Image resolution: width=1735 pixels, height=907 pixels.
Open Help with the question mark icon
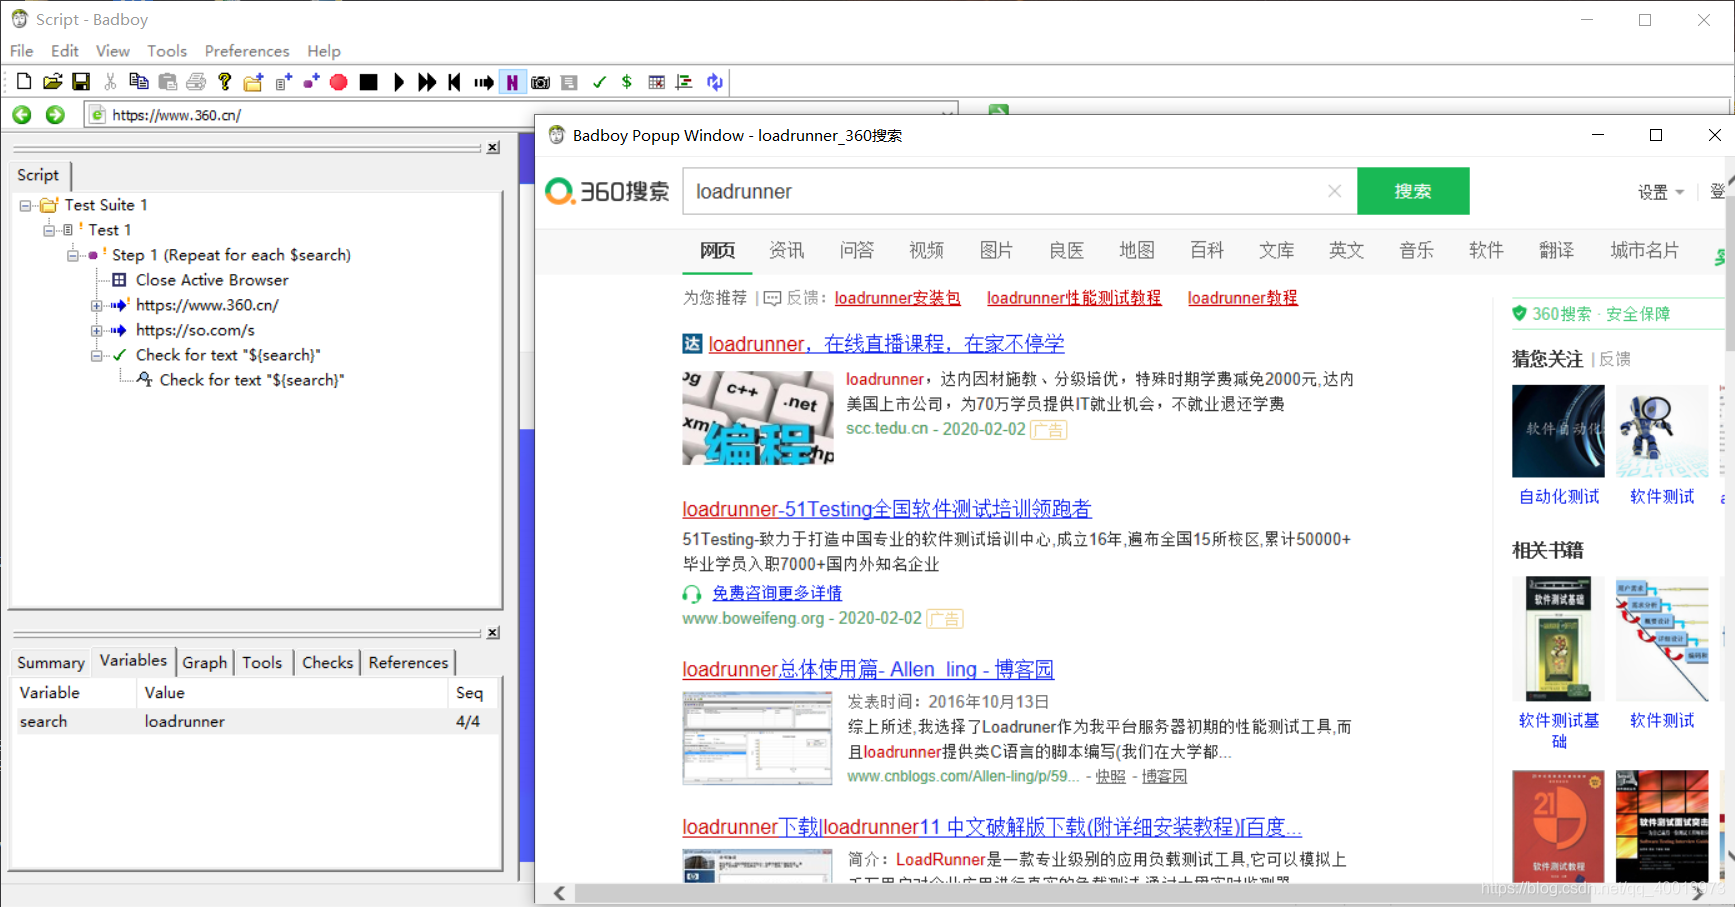[x=225, y=82]
